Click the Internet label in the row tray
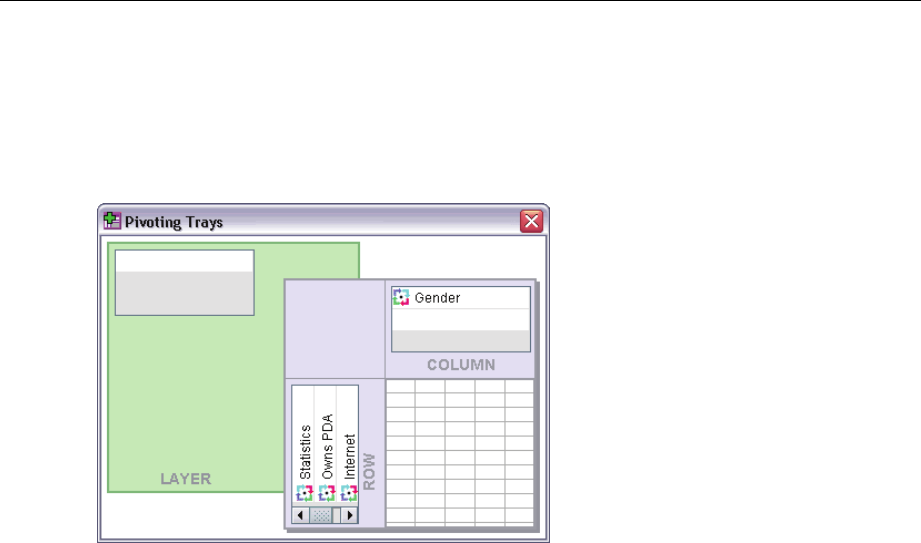This screenshot has height=543, width=921. [x=349, y=457]
